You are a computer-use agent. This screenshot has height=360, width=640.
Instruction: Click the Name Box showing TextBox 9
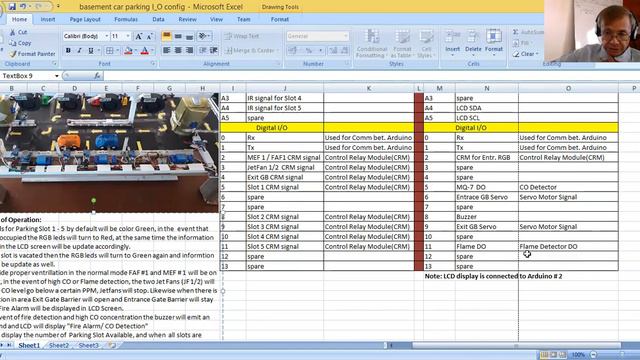(x=28, y=76)
